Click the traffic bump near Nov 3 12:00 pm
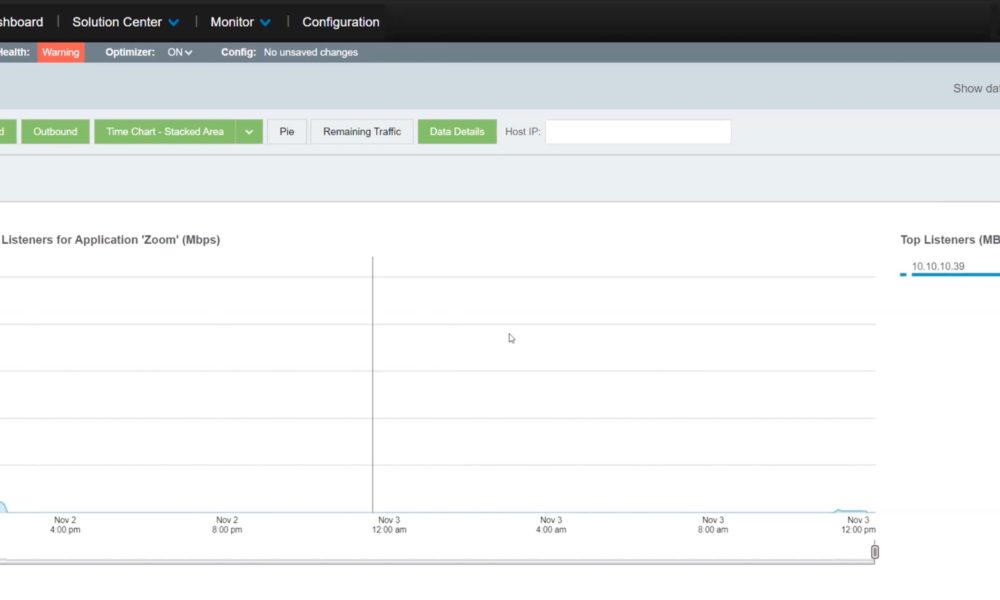This screenshot has height=600, width=1000. (x=851, y=511)
